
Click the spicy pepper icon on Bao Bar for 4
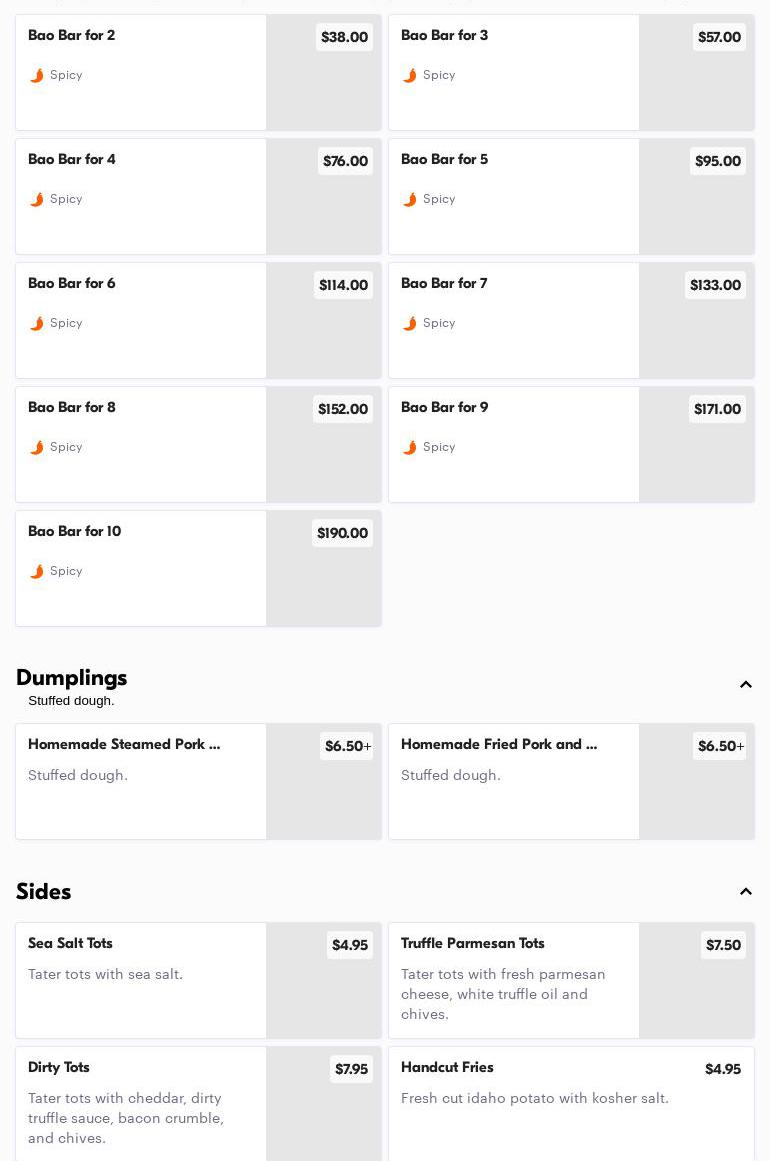pos(37,200)
